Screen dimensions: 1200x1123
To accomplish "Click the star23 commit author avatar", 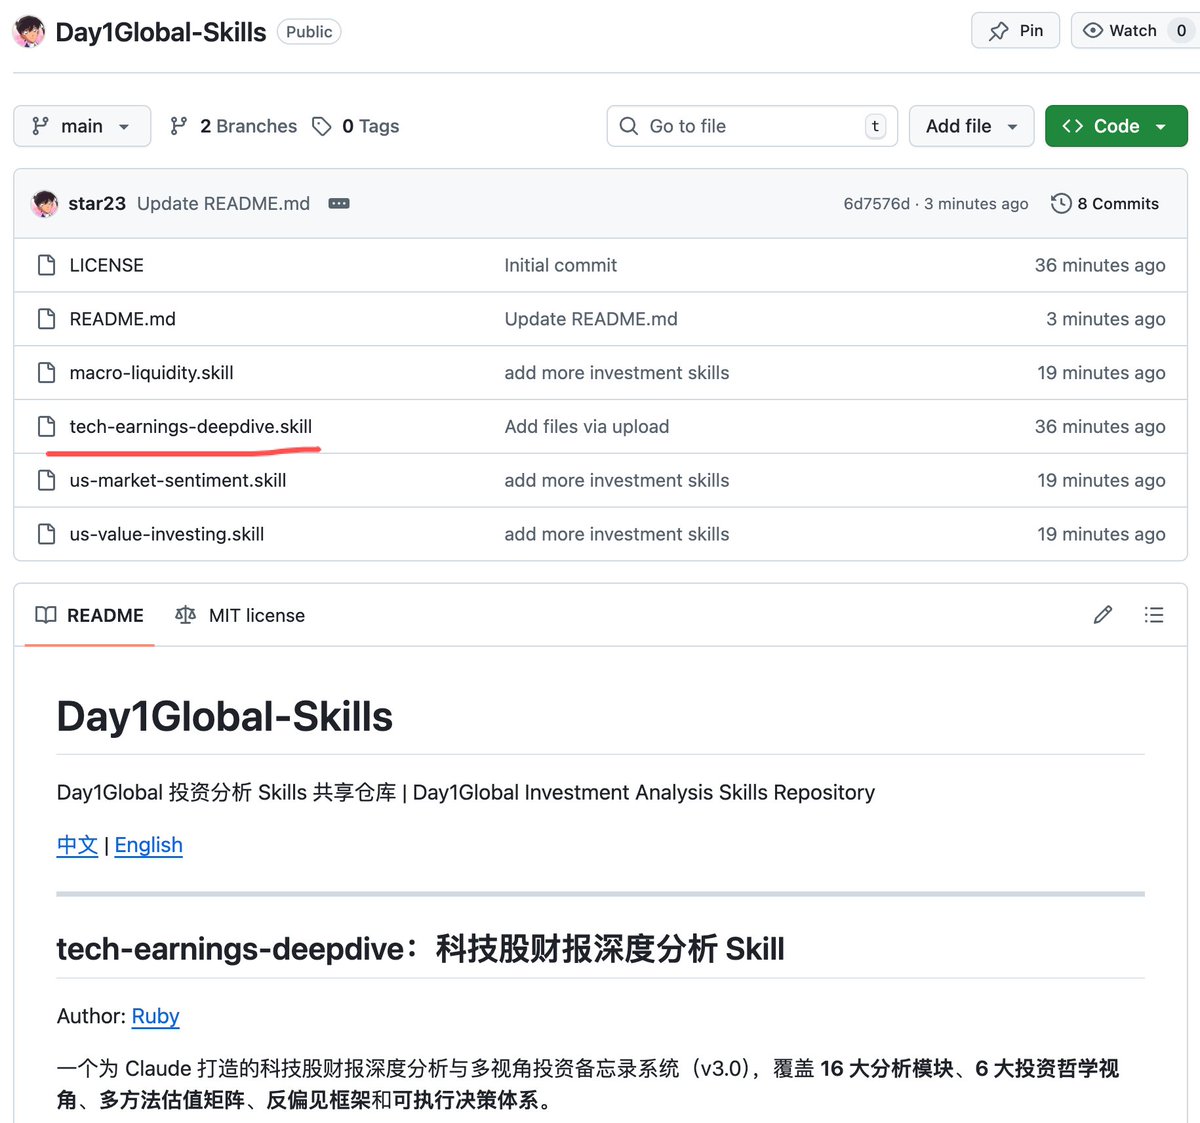I will (45, 204).
